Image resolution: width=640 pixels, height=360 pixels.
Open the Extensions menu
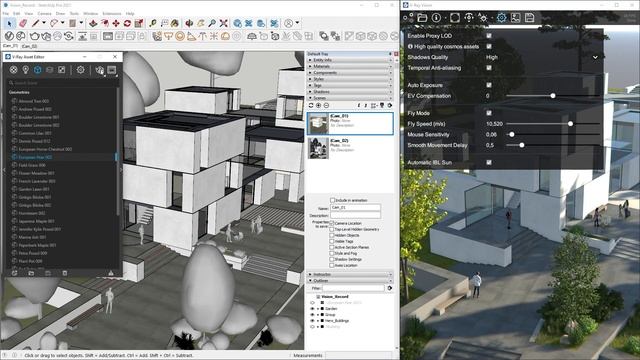112,13
